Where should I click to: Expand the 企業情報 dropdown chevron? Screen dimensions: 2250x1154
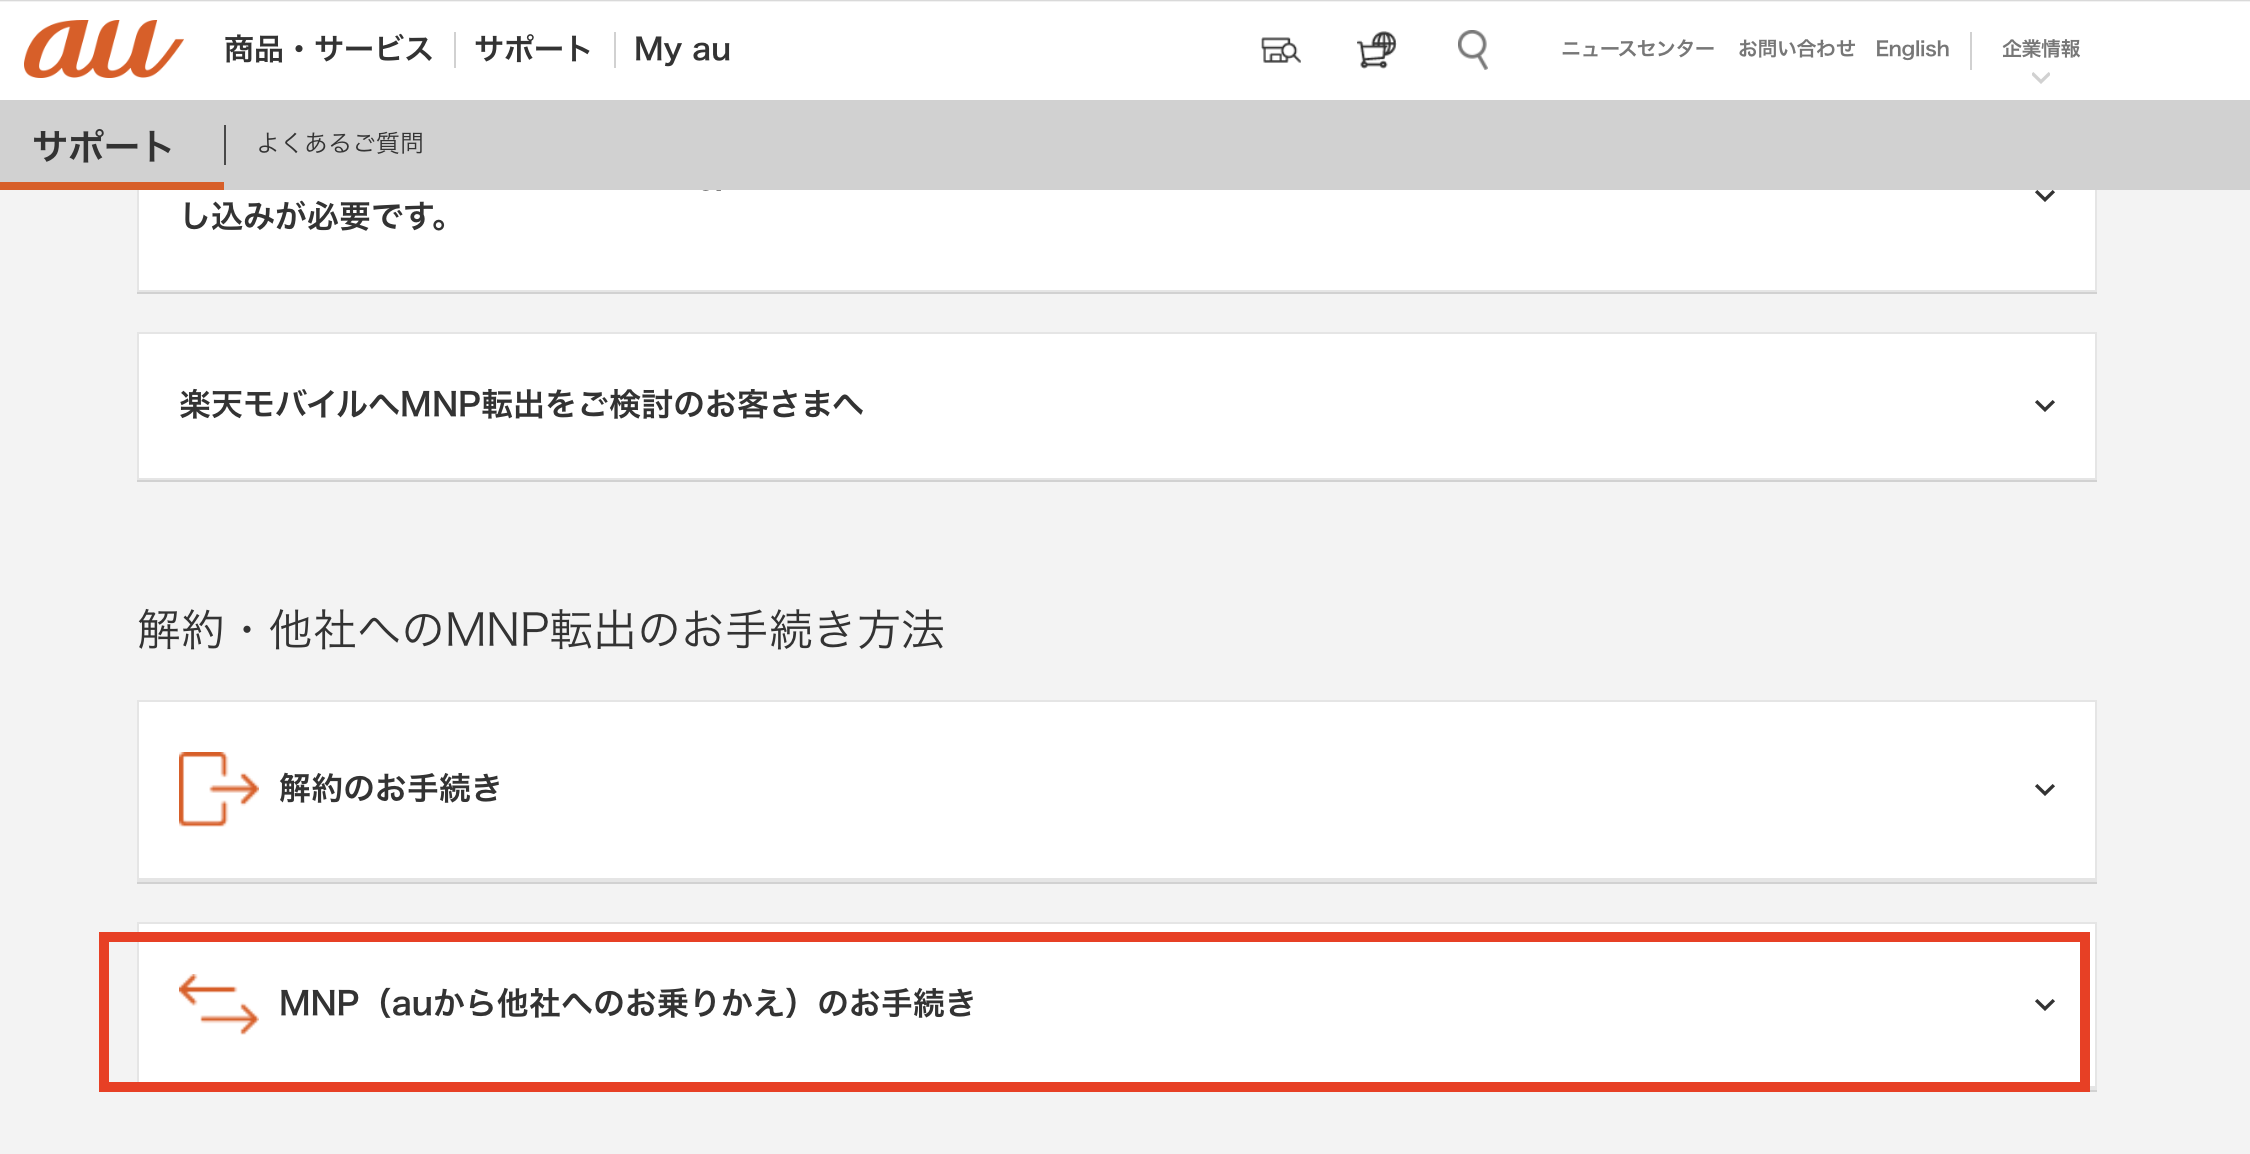(x=2041, y=78)
